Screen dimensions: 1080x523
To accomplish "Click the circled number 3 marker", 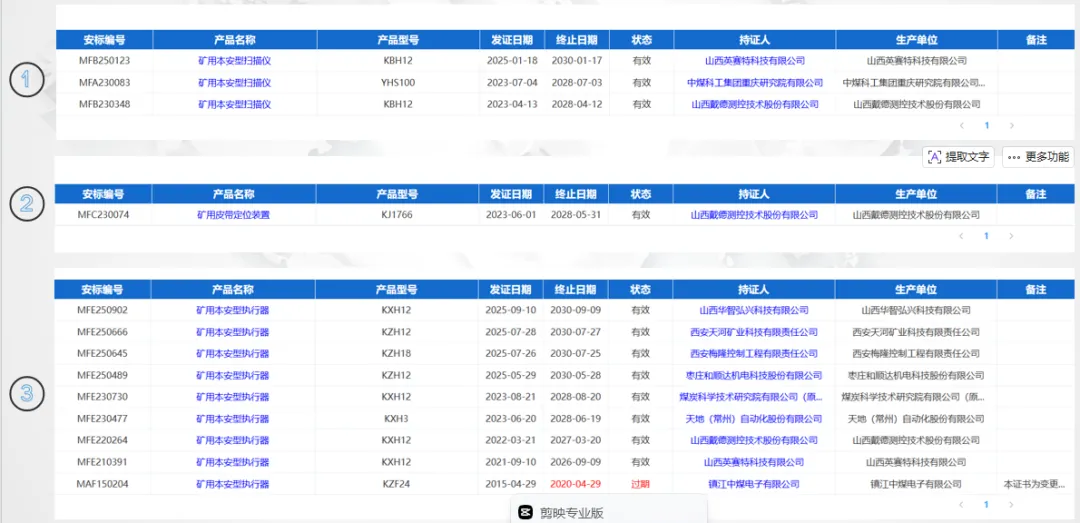I will [x=27, y=392].
